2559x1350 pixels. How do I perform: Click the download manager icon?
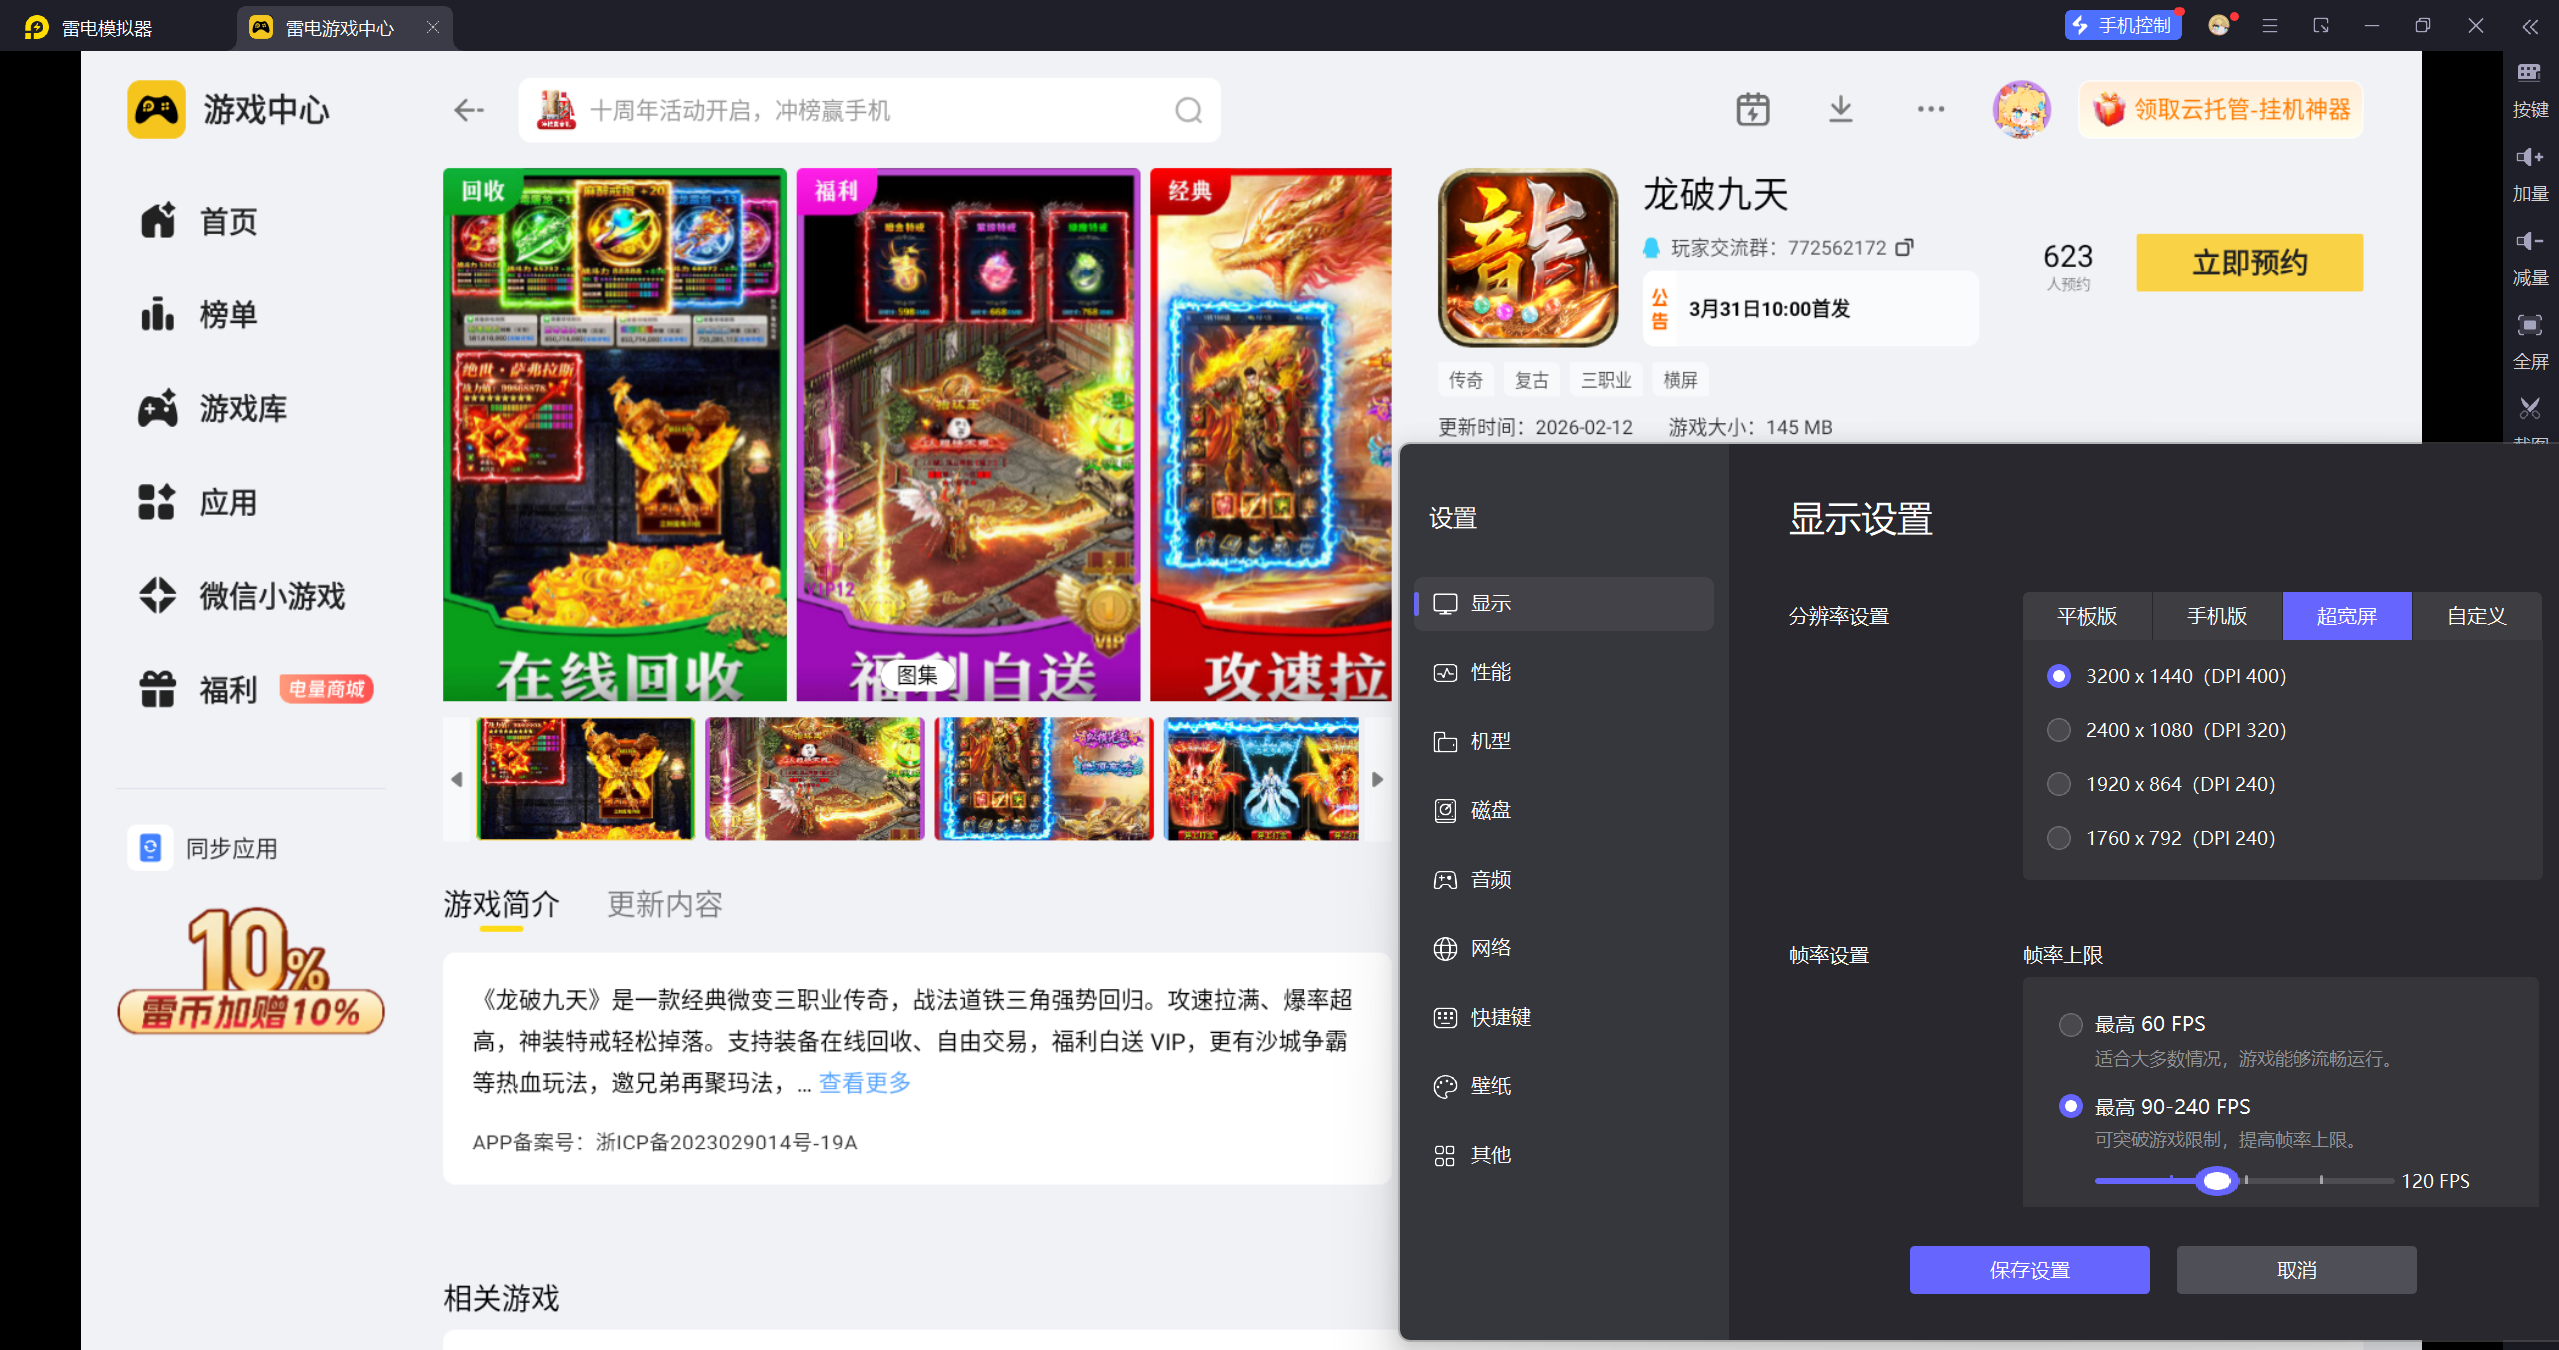click(x=1840, y=110)
